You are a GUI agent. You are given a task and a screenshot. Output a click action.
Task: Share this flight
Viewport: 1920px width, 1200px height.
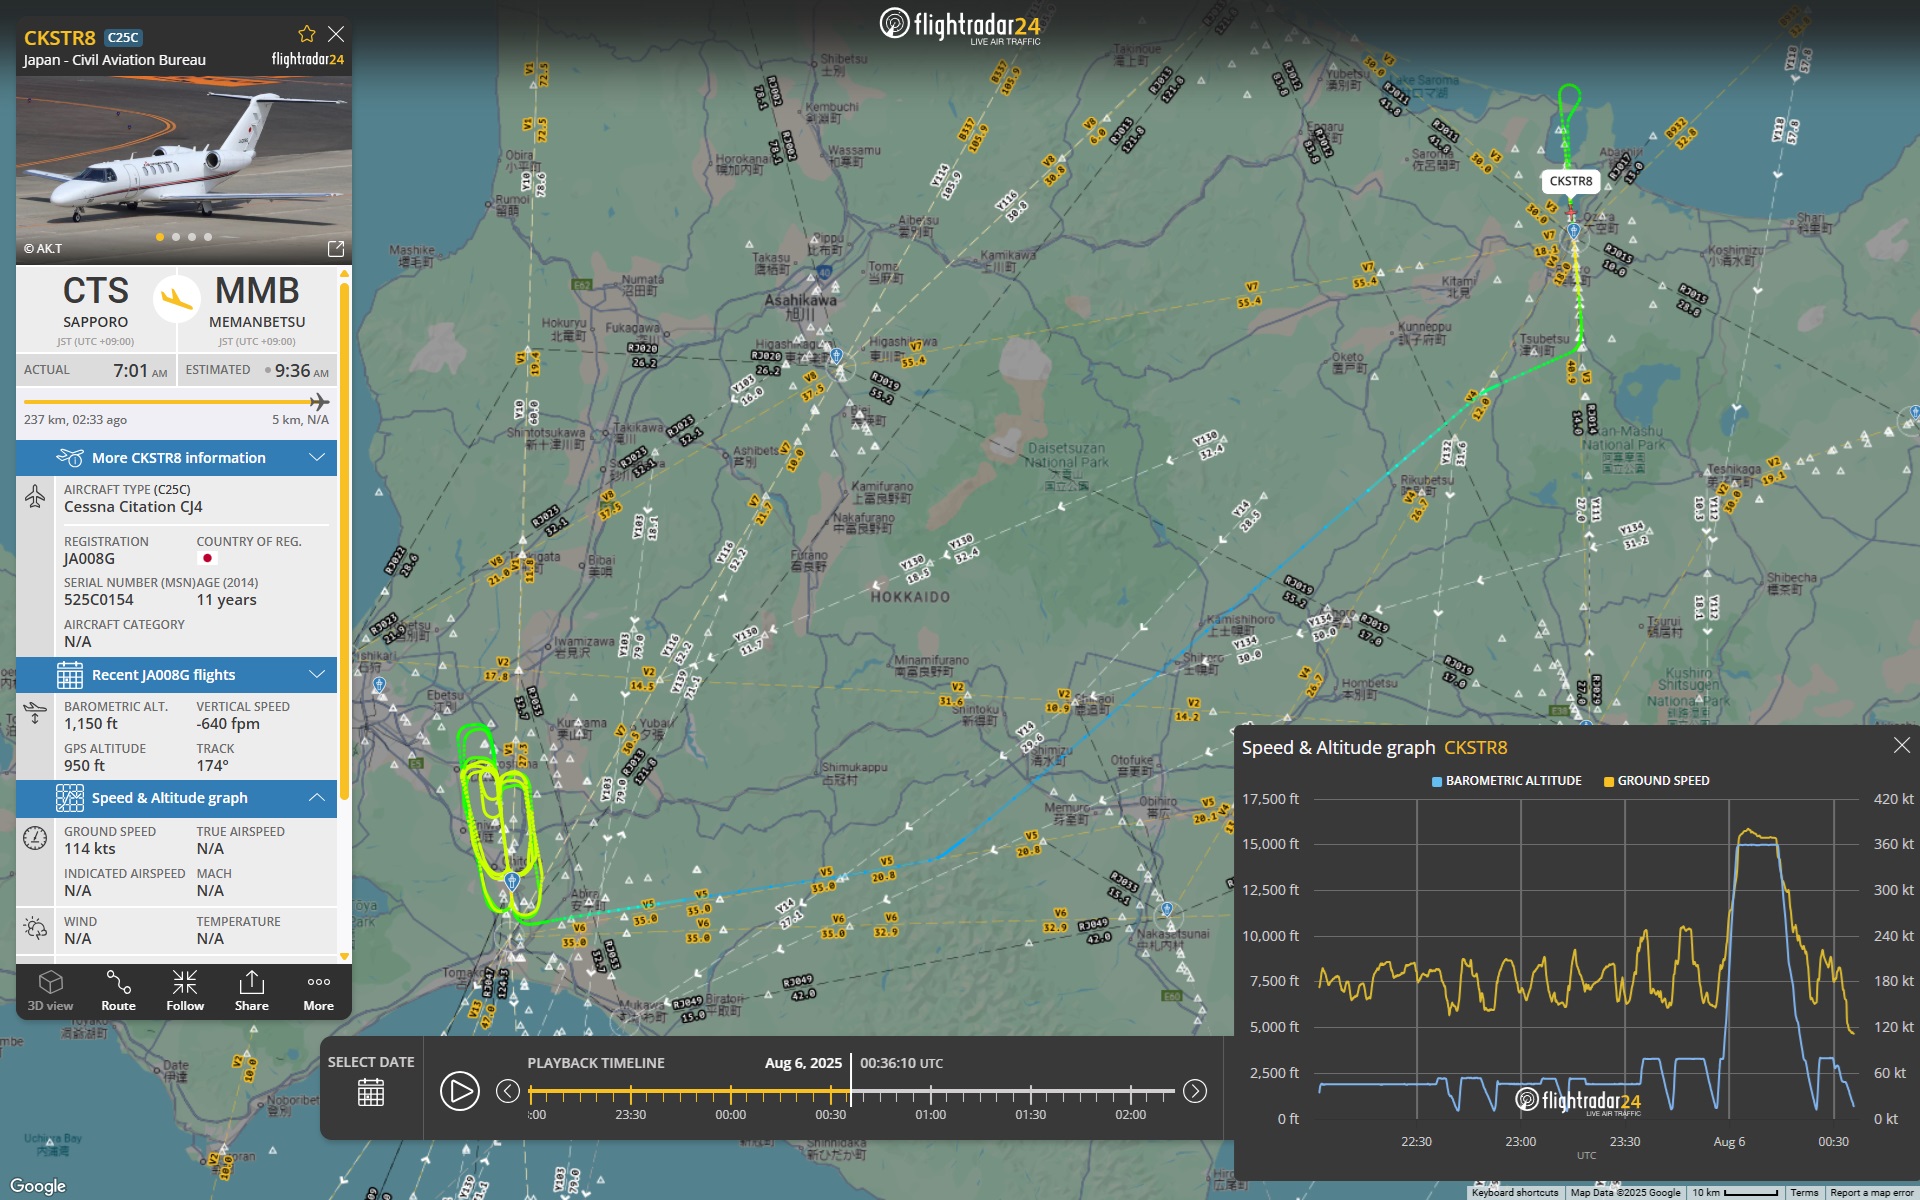pos(252,991)
